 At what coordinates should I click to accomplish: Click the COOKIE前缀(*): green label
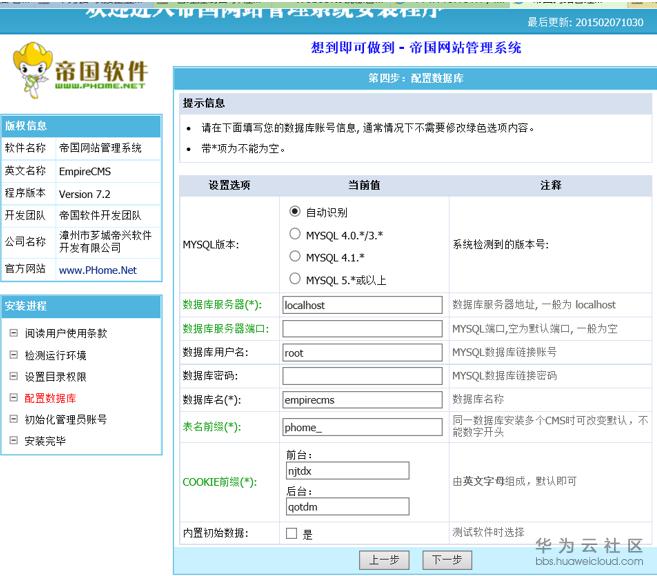pyautogui.click(x=220, y=482)
